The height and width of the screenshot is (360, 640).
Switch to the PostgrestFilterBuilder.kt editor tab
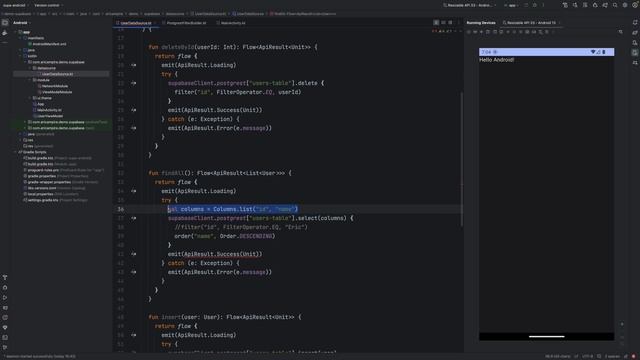(186, 23)
